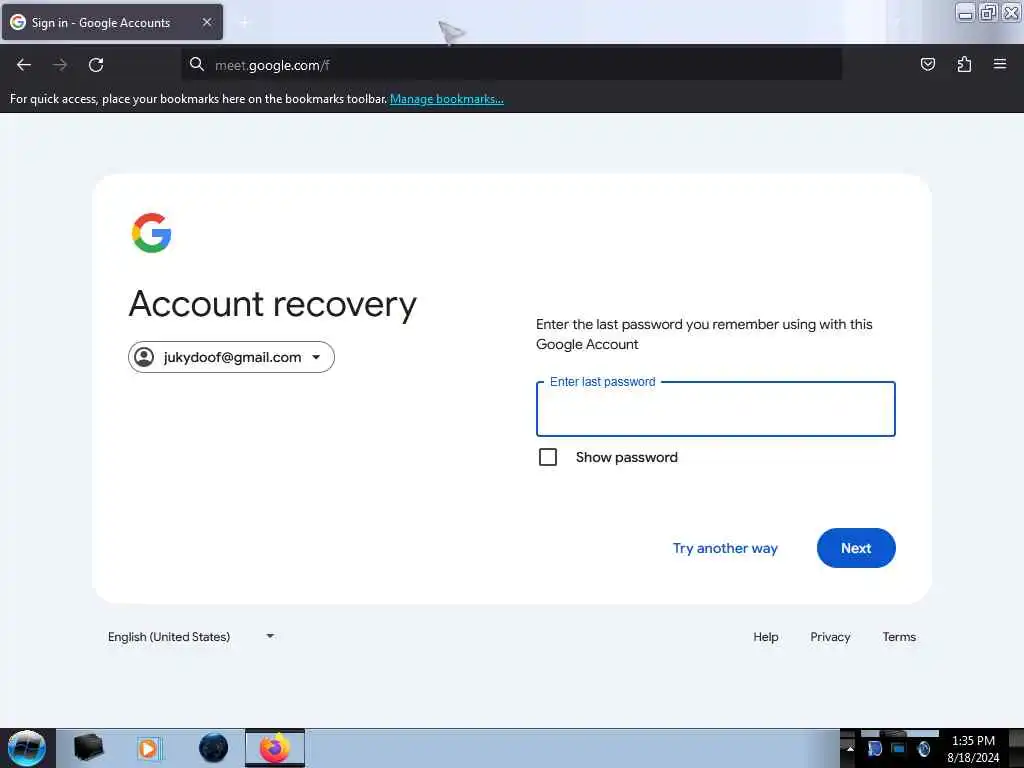Open the dark globe app in taskbar
This screenshot has height=768, width=1024.
[x=214, y=748]
